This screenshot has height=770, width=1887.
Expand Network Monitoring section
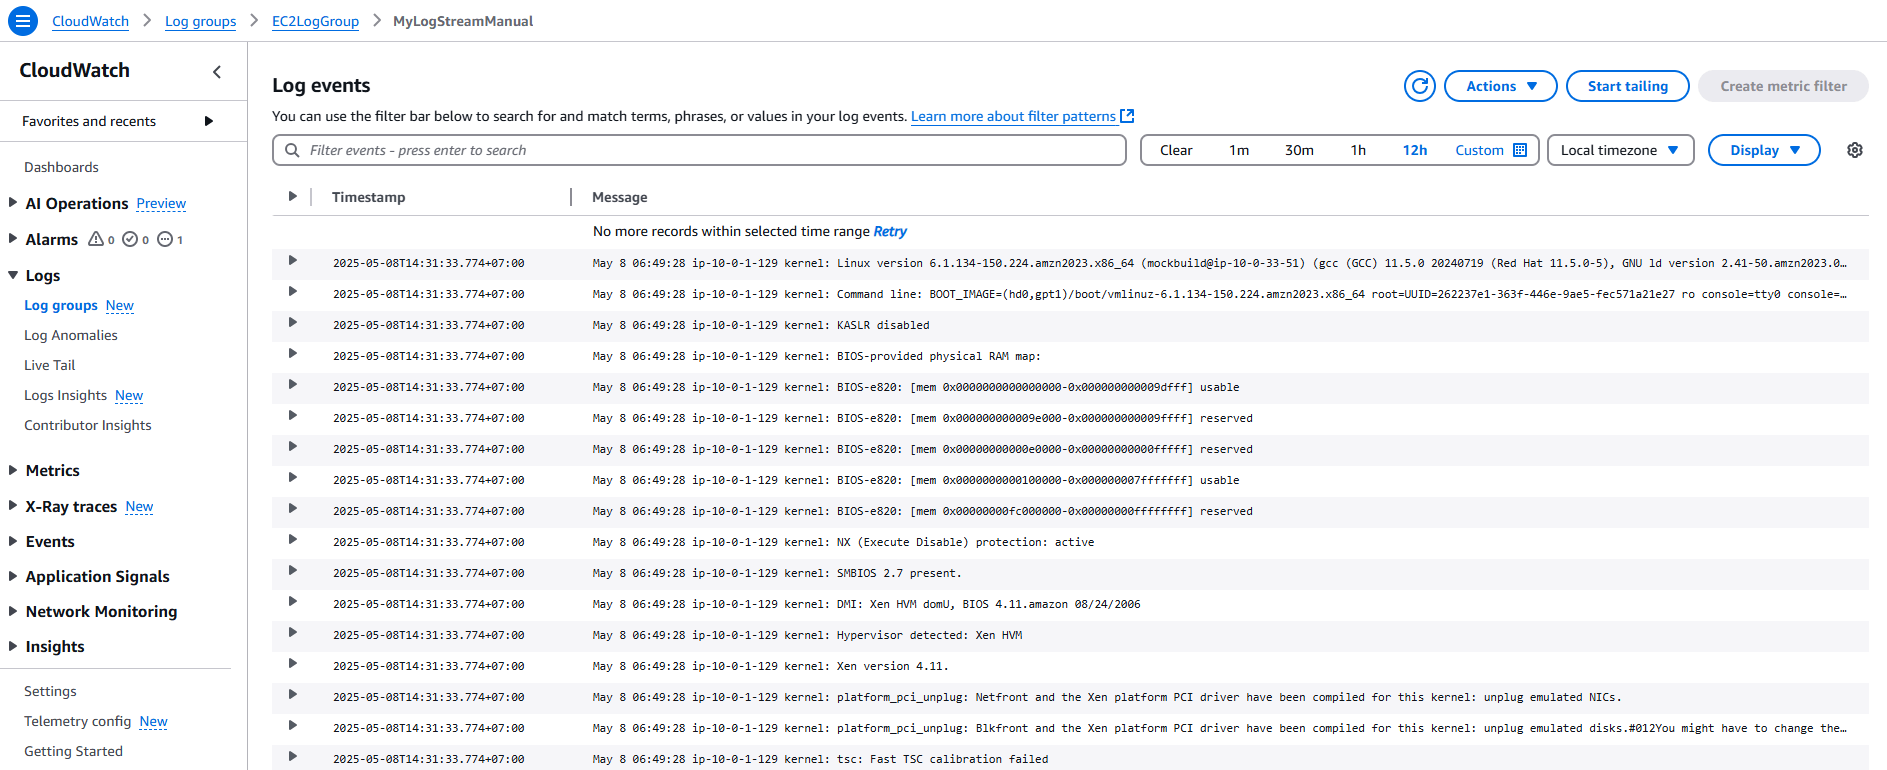pyautogui.click(x=13, y=611)
